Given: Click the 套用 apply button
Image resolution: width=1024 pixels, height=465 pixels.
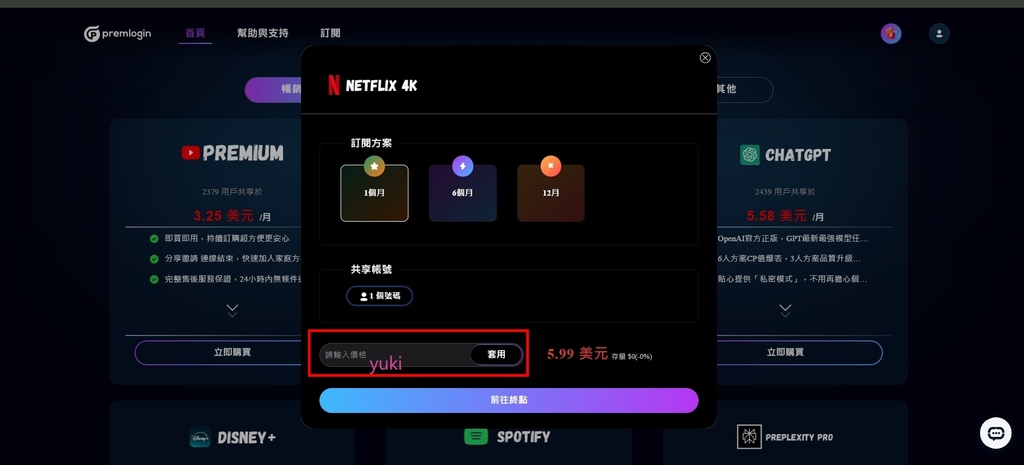Looking at the screenshot, I should (496, 355).
